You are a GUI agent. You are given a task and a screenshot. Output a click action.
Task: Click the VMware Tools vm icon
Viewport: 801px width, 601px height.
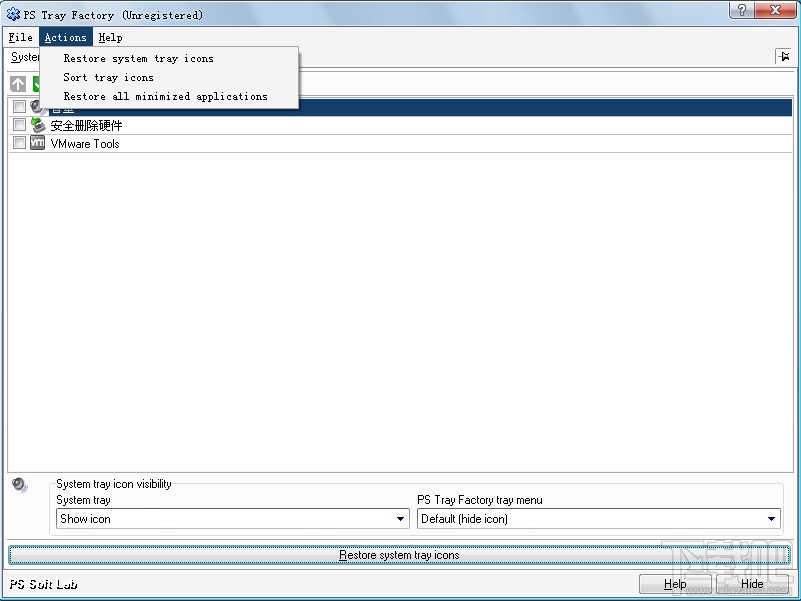tap(37, 143)
